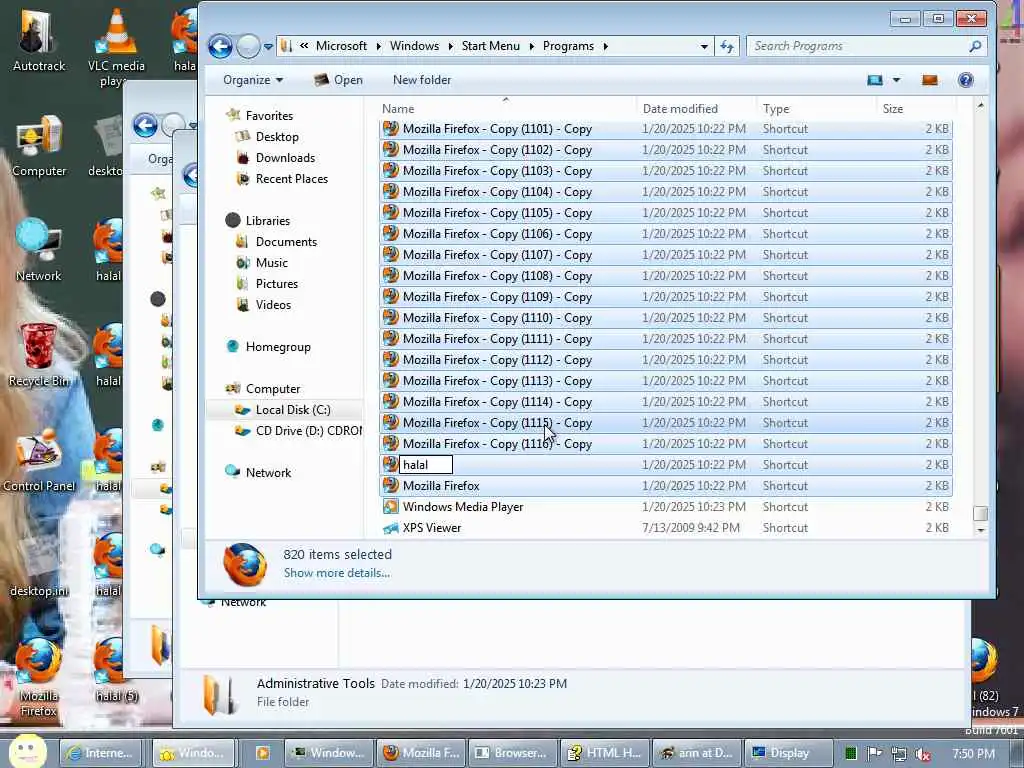Open Favorites in the navigation pane
This screenshot has height=768, width=1024.
269,116
